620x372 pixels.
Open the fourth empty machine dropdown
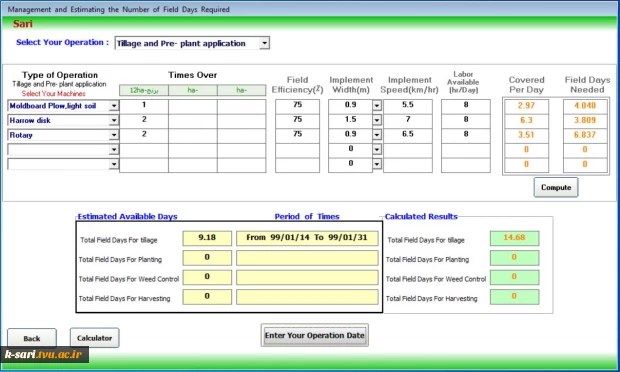(x=114, y=150)
